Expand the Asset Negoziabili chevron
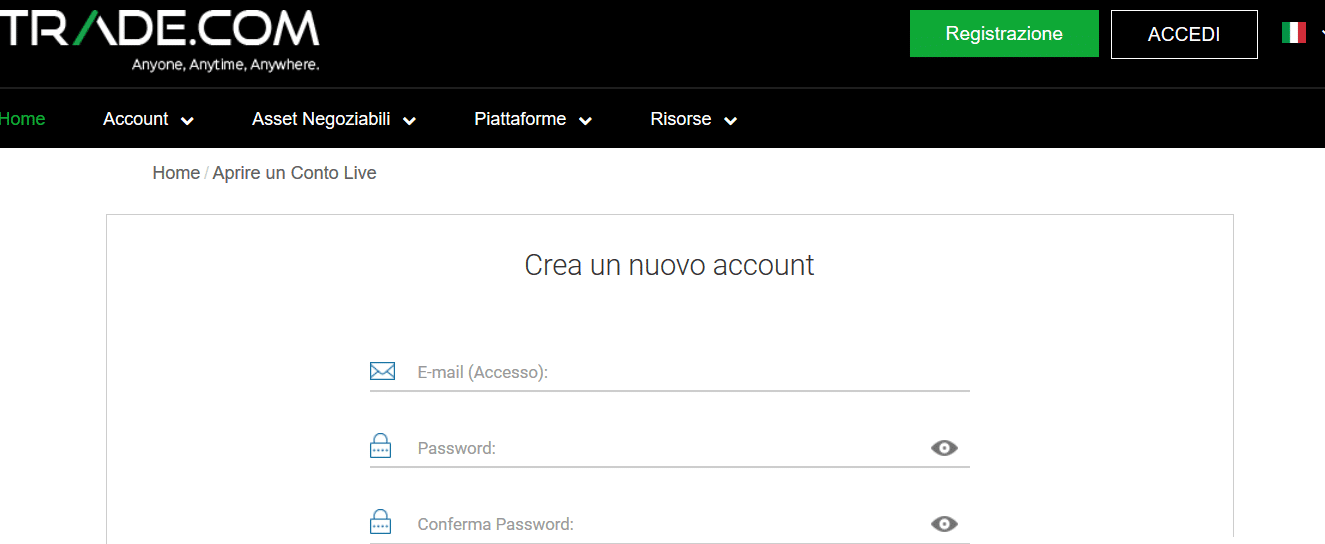The height and width of the screenshot is (544, 1325). pos(409,121)
